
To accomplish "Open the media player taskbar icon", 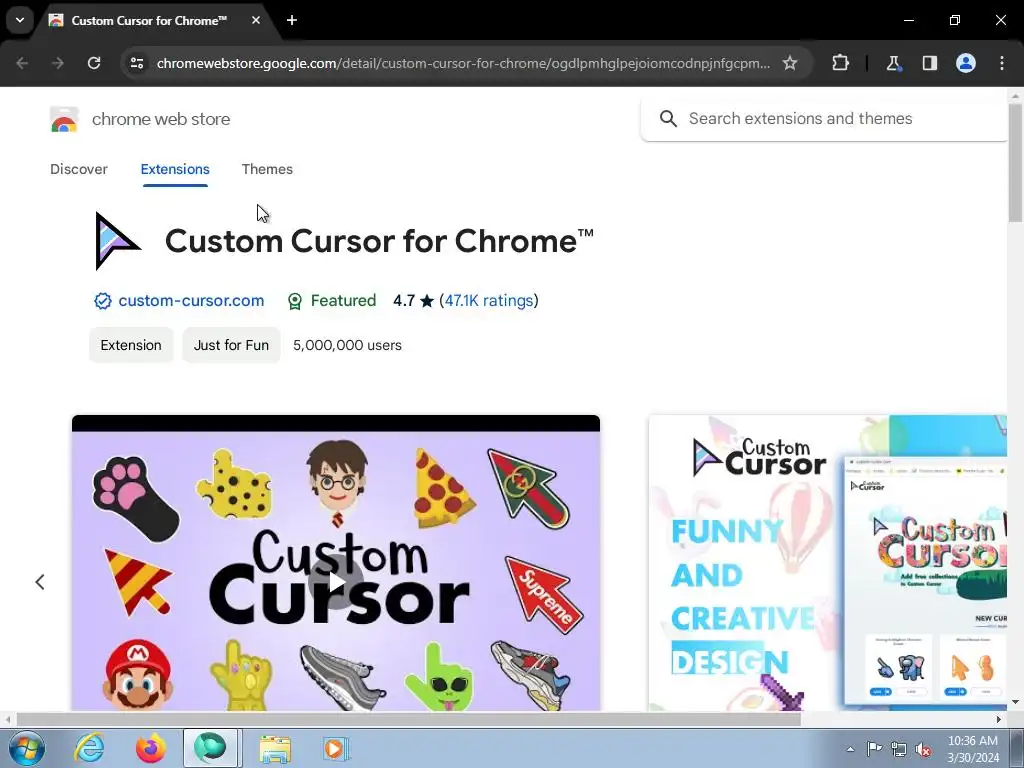I will (x=336, y=749).
